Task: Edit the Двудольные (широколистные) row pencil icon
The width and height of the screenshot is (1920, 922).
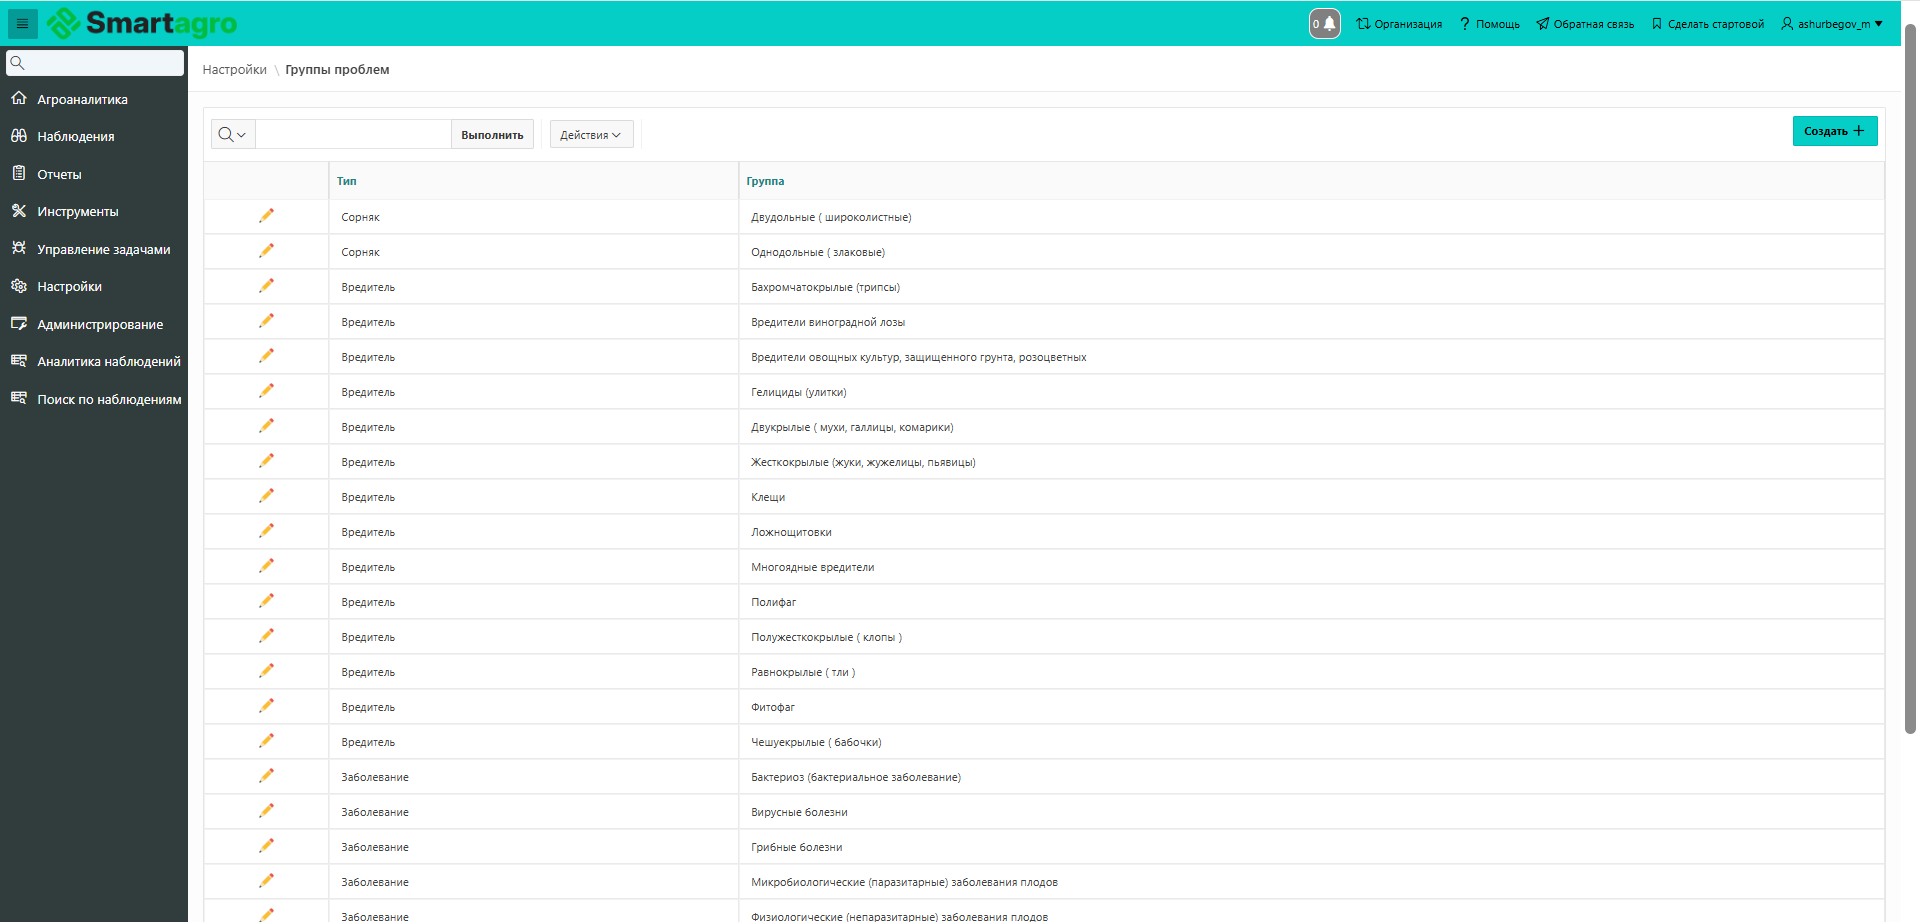Action: tap(266, 216)
